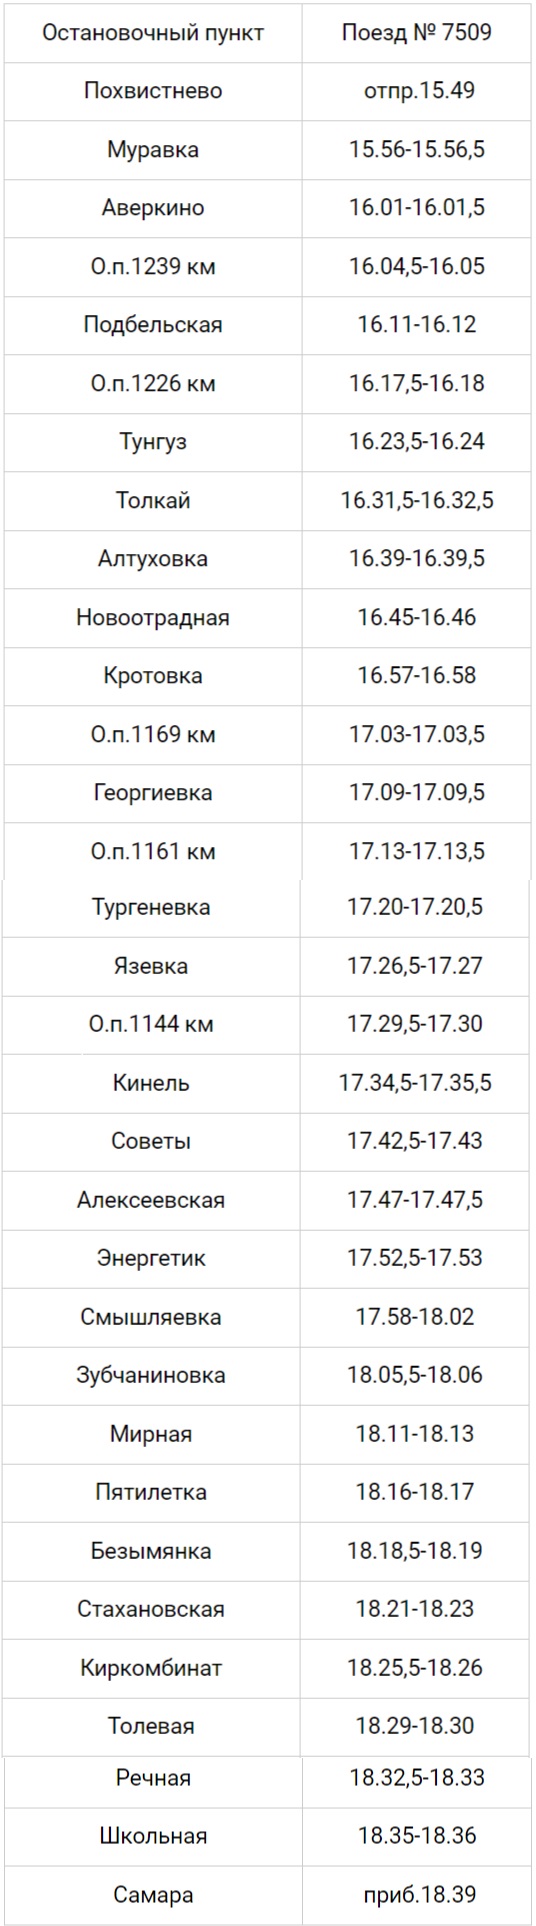The height and width of the screenshot is (1926, 536).
Task: Select the Алексеевская station cell
Action: 152,1200
